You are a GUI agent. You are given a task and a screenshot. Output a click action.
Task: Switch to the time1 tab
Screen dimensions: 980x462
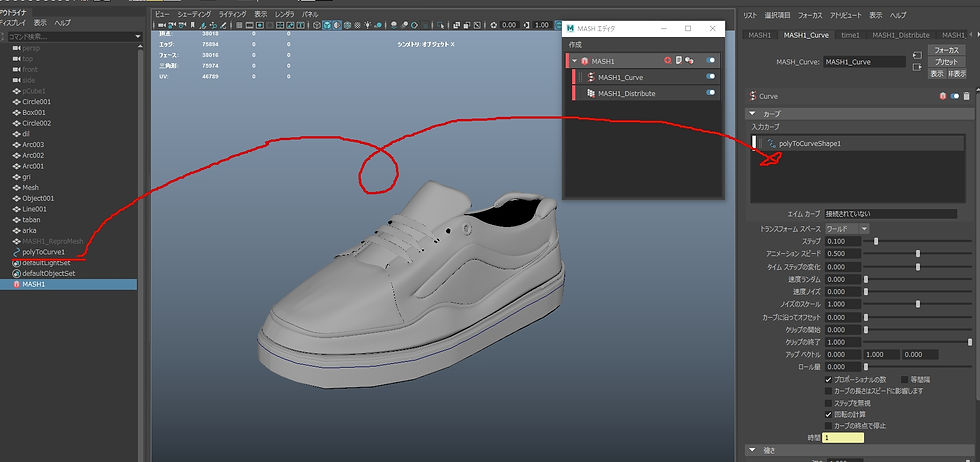850,35
